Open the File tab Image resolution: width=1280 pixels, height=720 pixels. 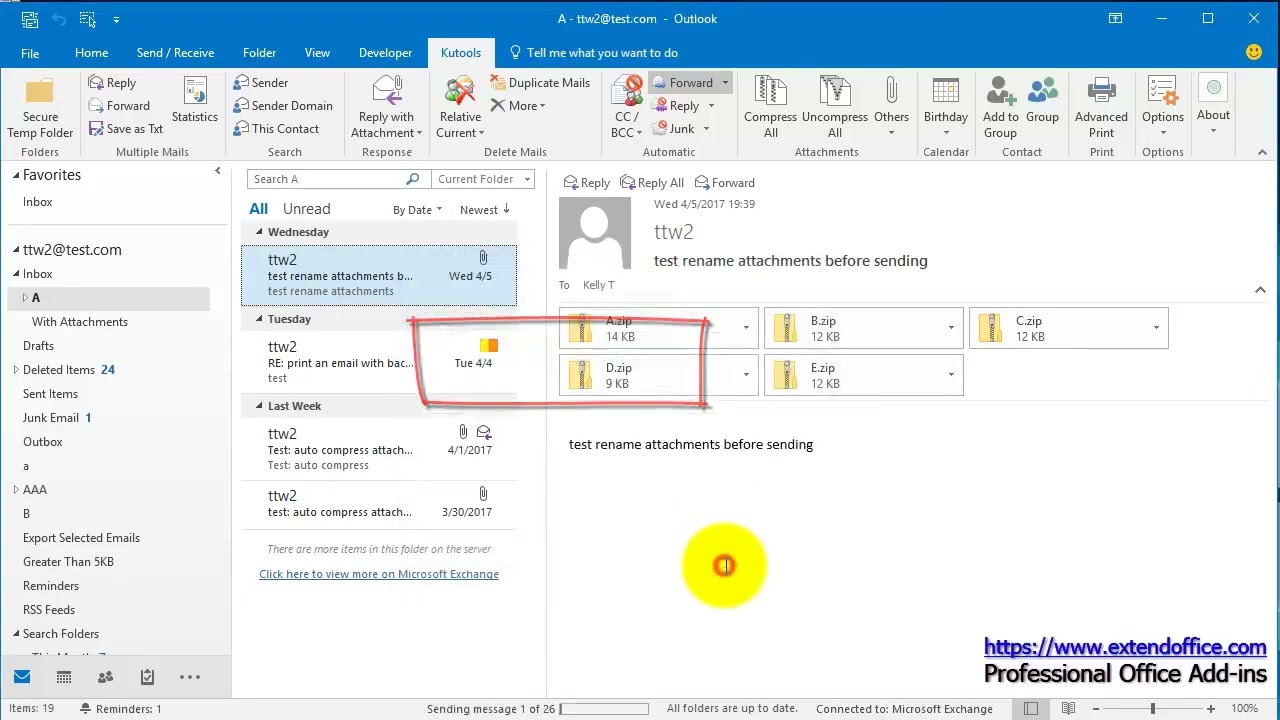pyautogui.click(x=30, y=53)
